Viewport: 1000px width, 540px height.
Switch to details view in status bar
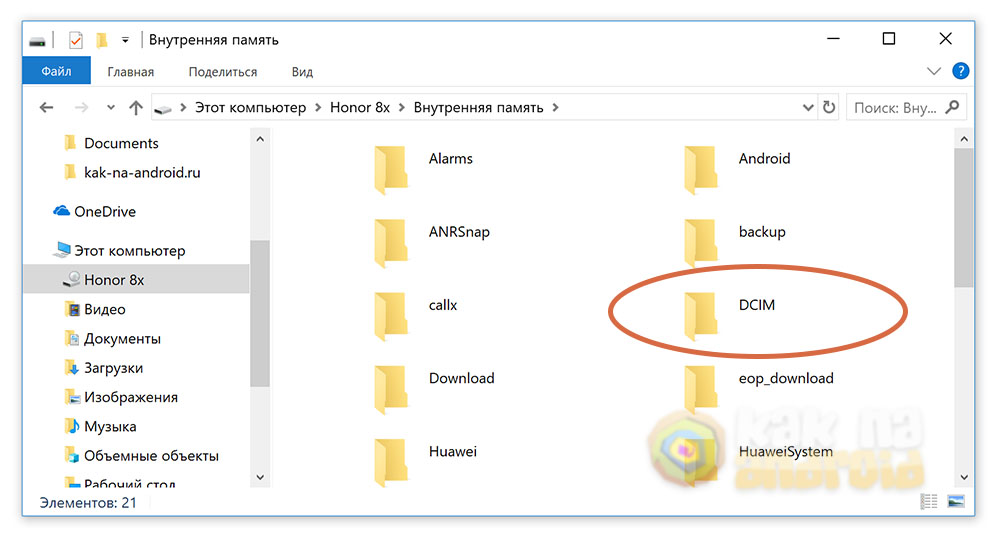[x=929, y=502]
